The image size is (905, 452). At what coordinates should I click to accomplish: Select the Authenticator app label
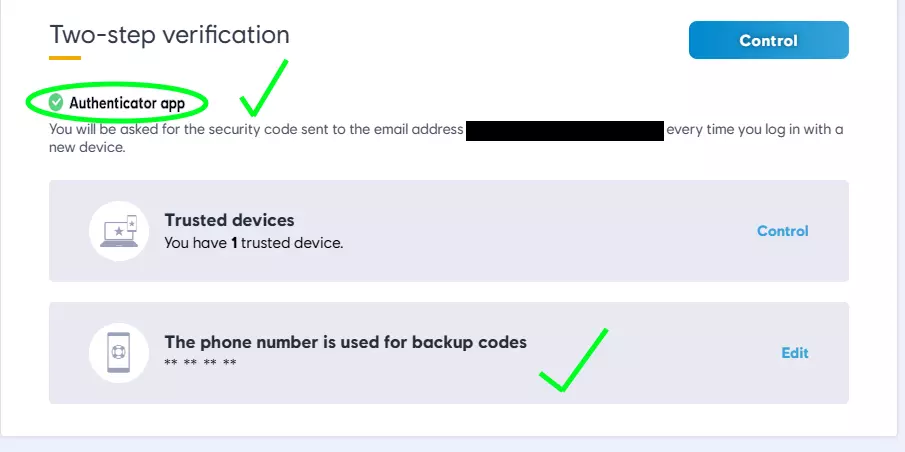pos(127,103)
